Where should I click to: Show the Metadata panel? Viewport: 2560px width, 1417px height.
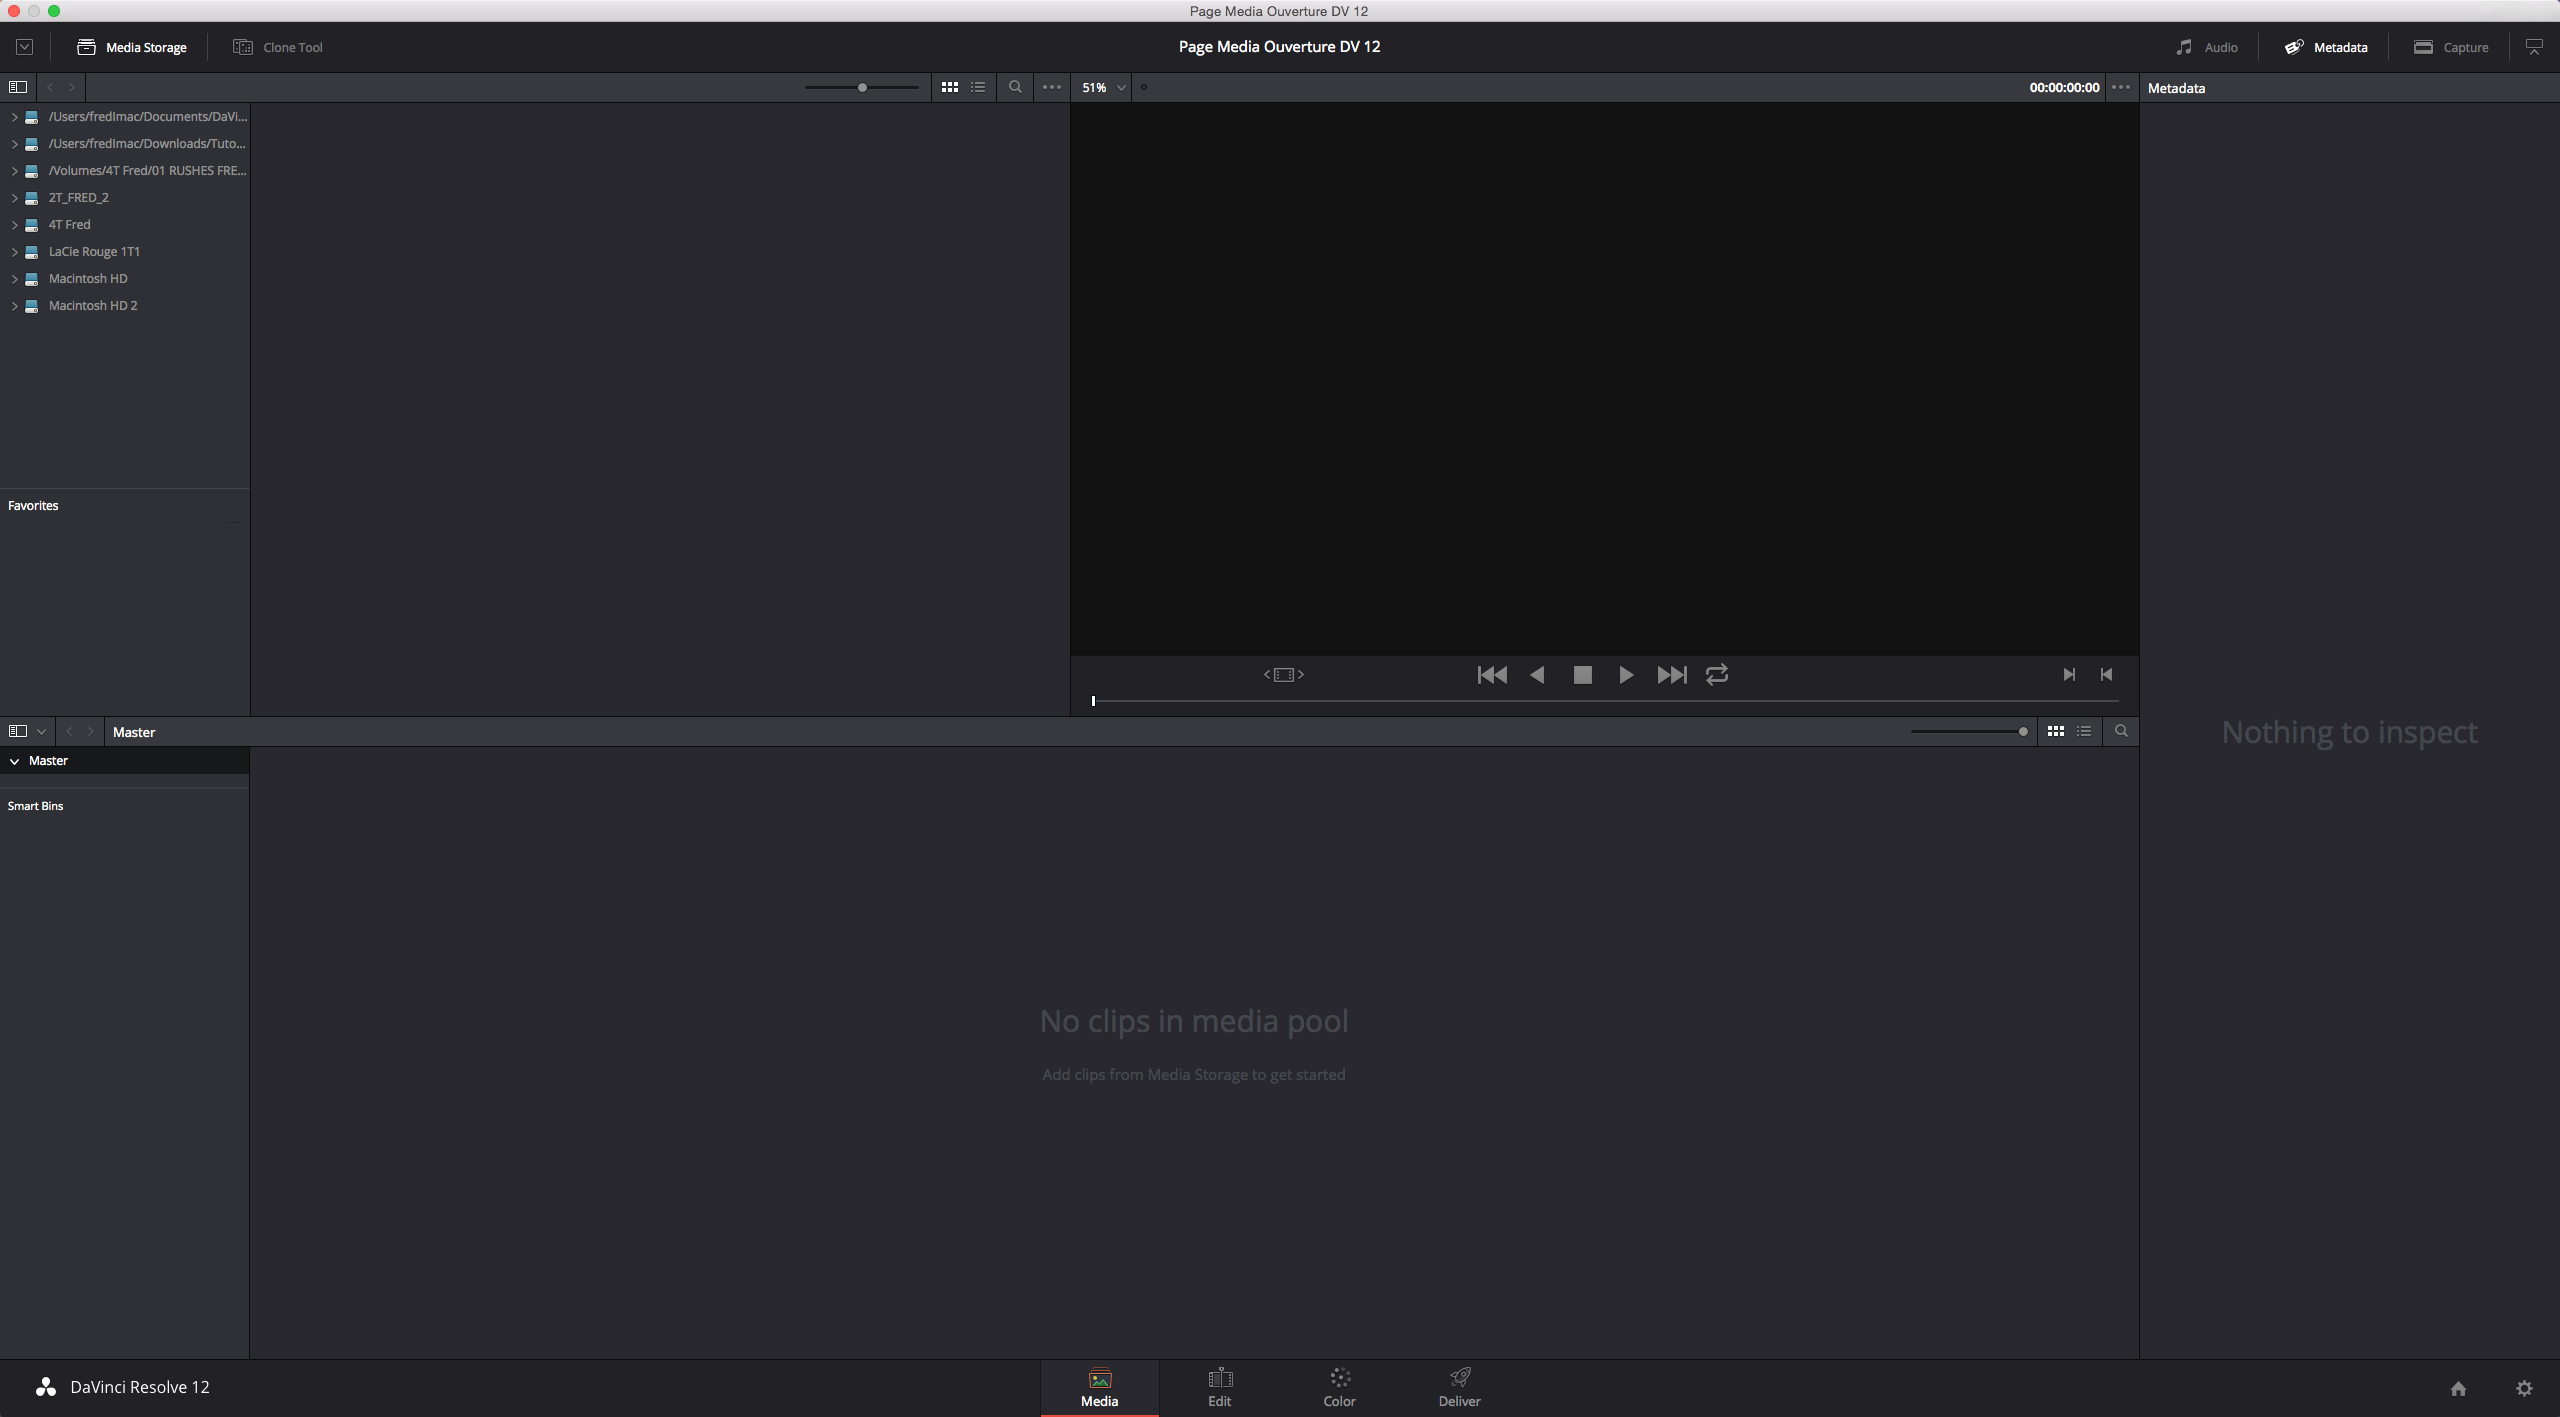coord(2325,46)
